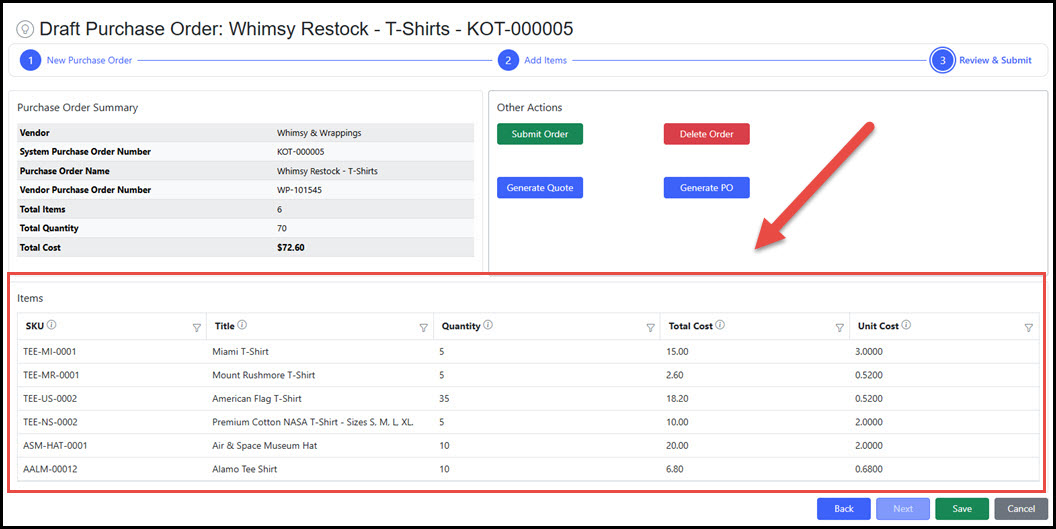Image resolution: width=1056 pixels, height=529 pixels.
Task: Click the info icon next to SKU
Action: tap(52, 325)
